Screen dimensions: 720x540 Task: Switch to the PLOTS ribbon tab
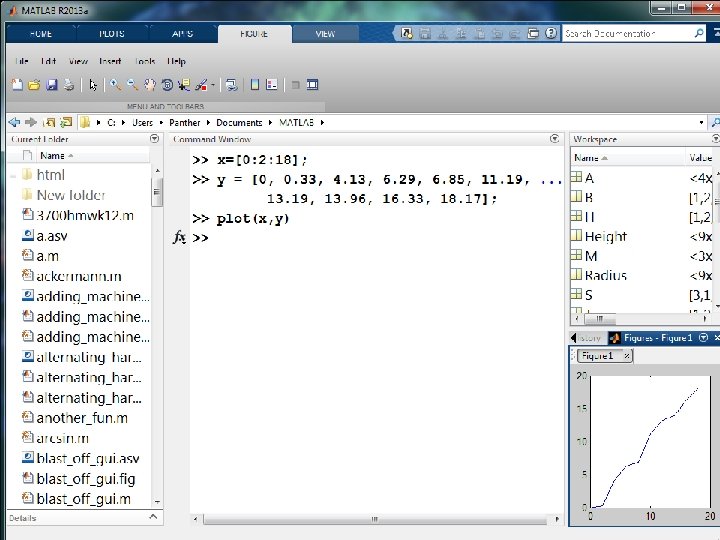112,34
